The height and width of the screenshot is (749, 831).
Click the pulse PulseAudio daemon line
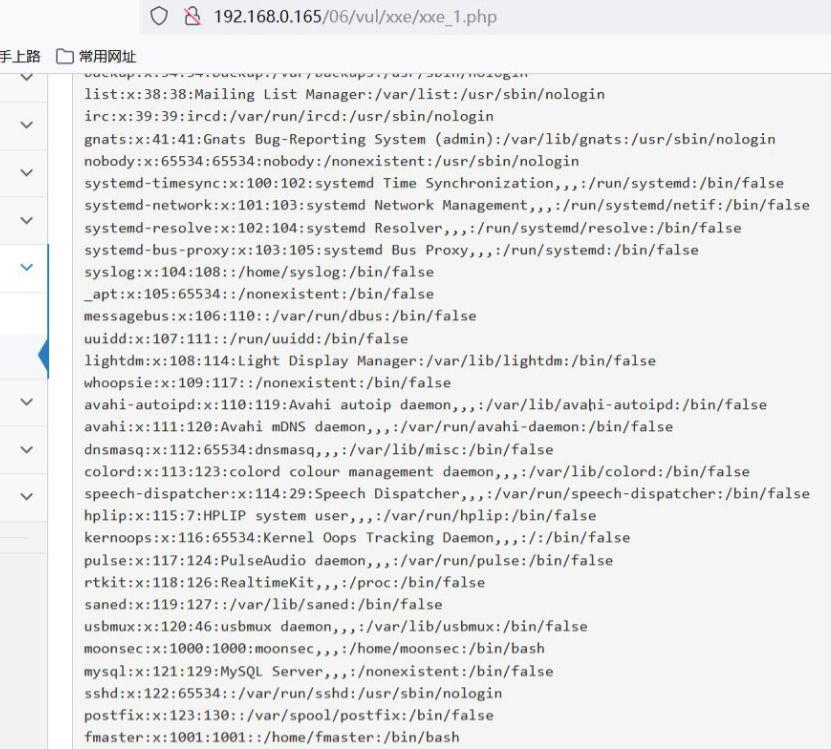coord(348,560)
